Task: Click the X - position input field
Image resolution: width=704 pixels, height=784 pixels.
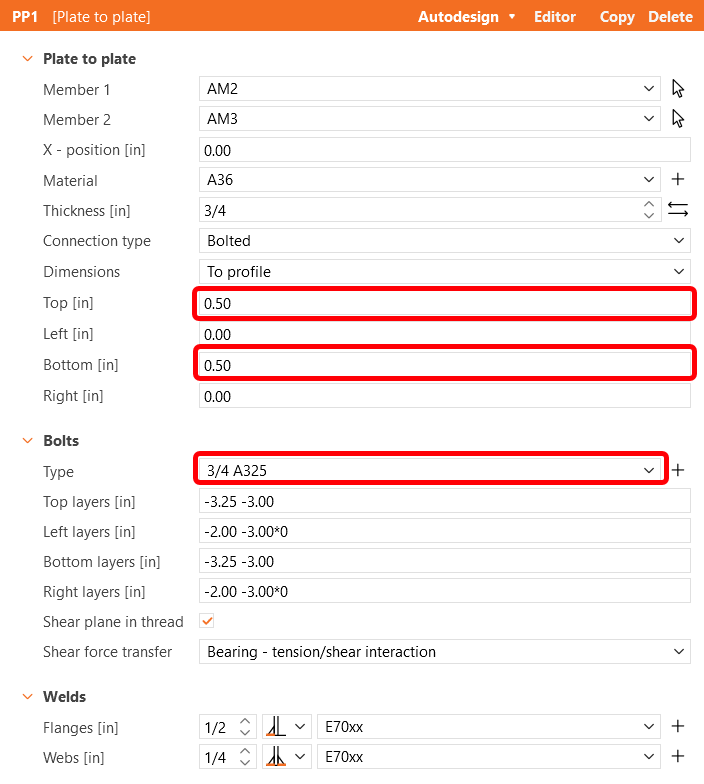Action: pos(444,150)
